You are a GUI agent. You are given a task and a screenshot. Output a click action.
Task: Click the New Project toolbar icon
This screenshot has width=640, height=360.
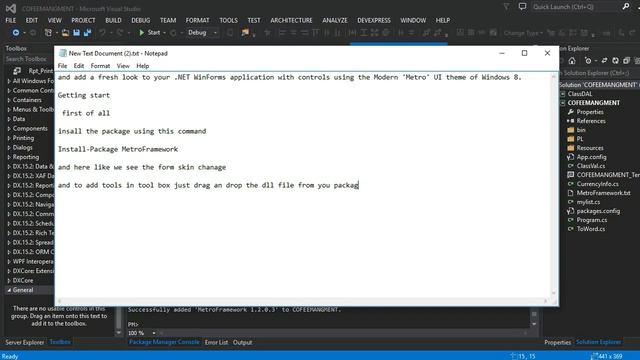coord(48,33)
